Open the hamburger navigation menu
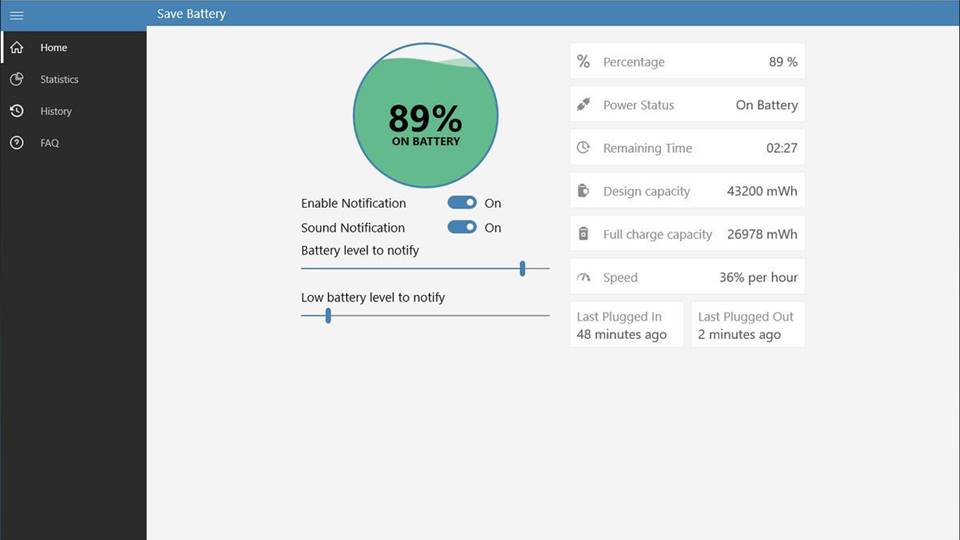 pyautogui.click(x=16, y=15)
